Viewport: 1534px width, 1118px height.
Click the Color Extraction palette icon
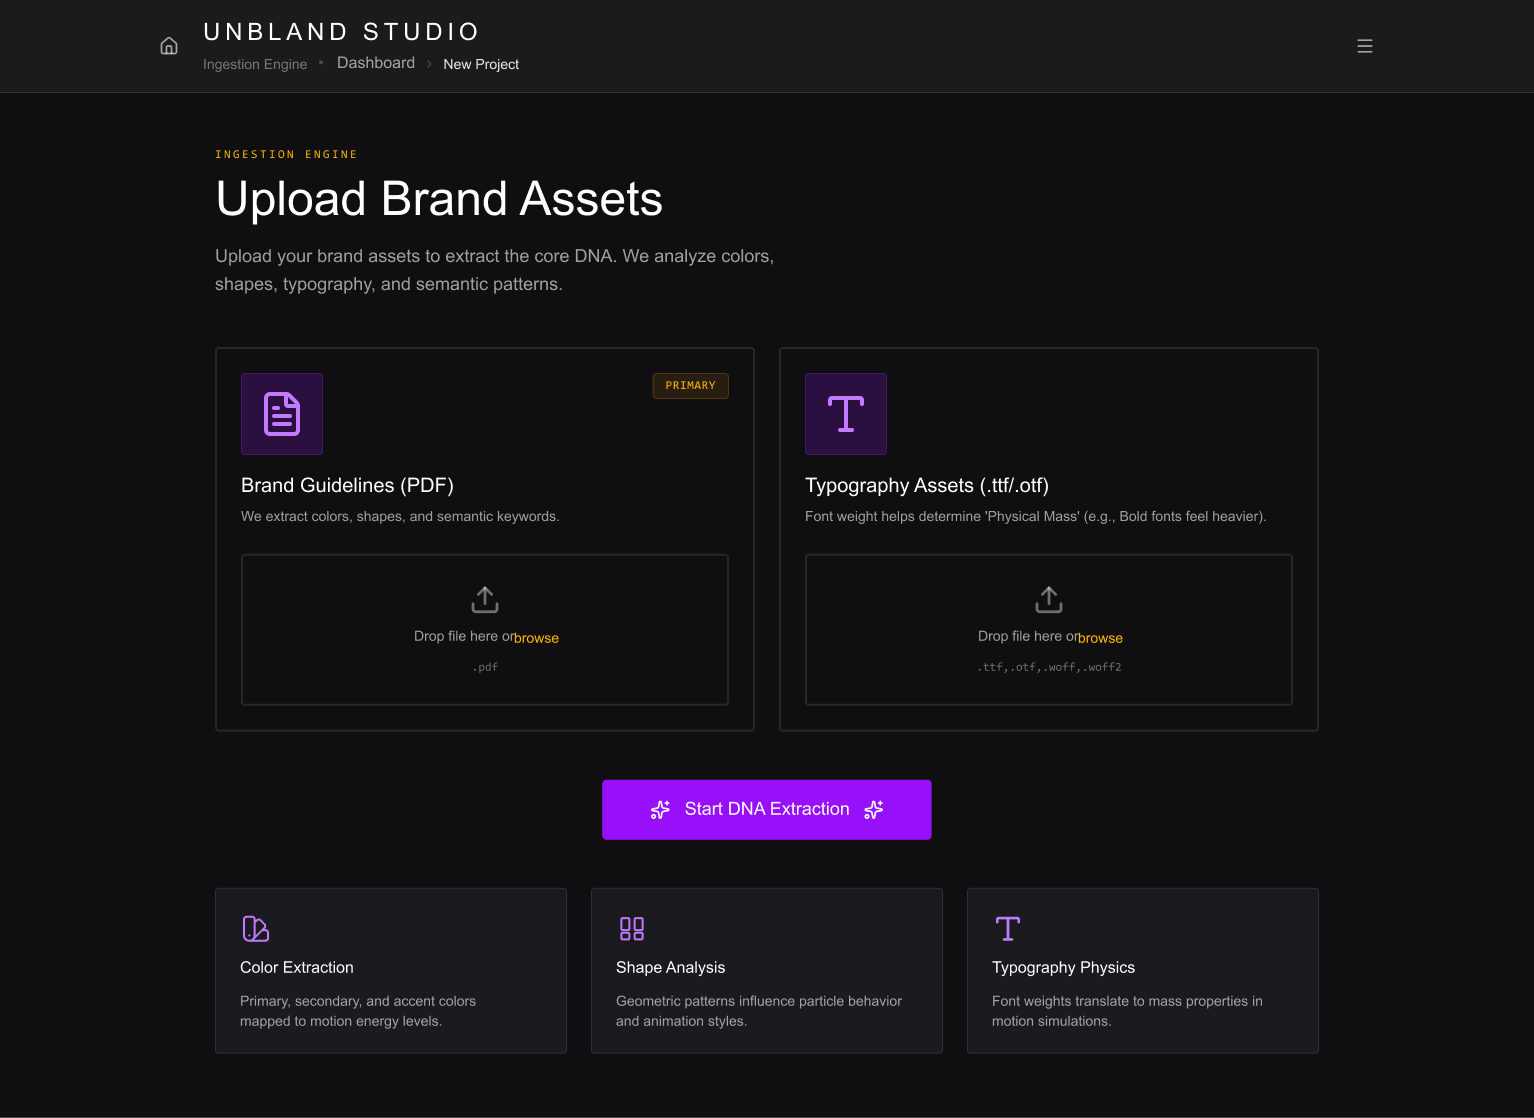pos(255,929)
